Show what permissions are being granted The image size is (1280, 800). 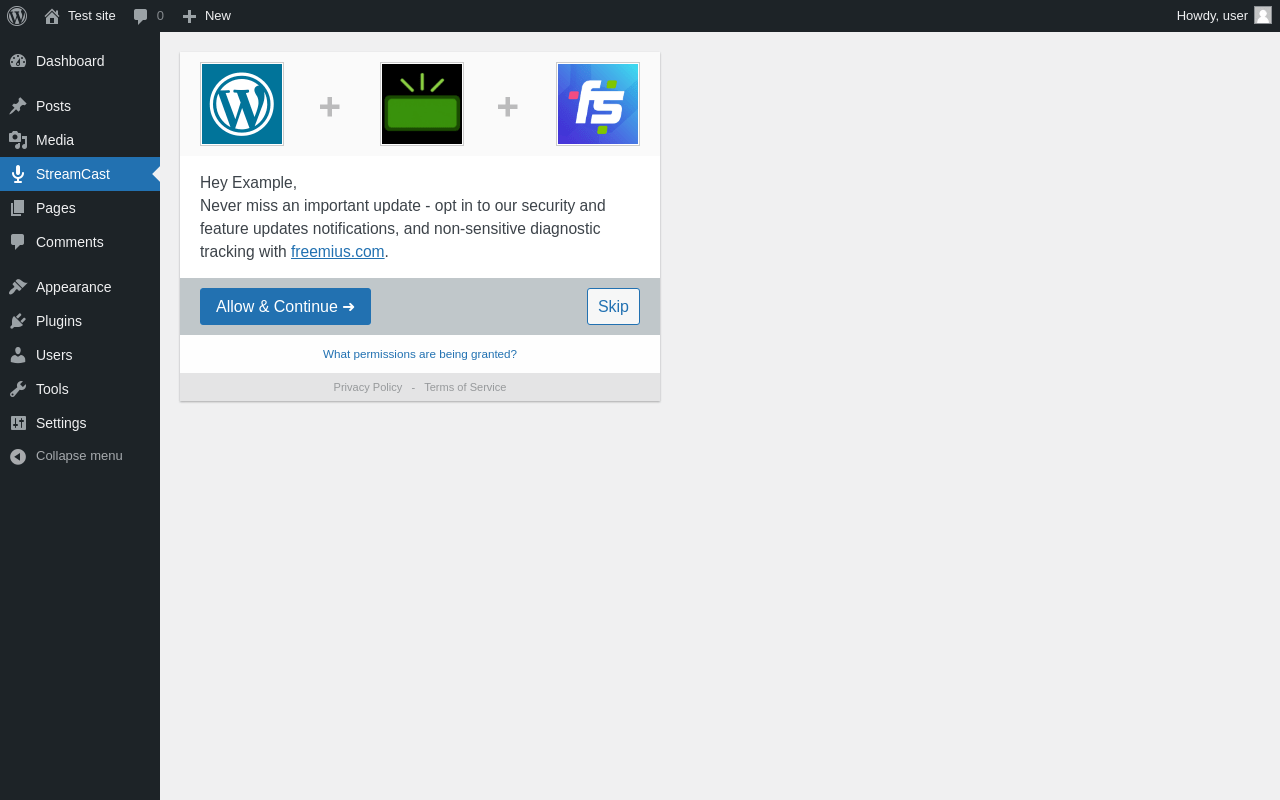pos(420,354)
